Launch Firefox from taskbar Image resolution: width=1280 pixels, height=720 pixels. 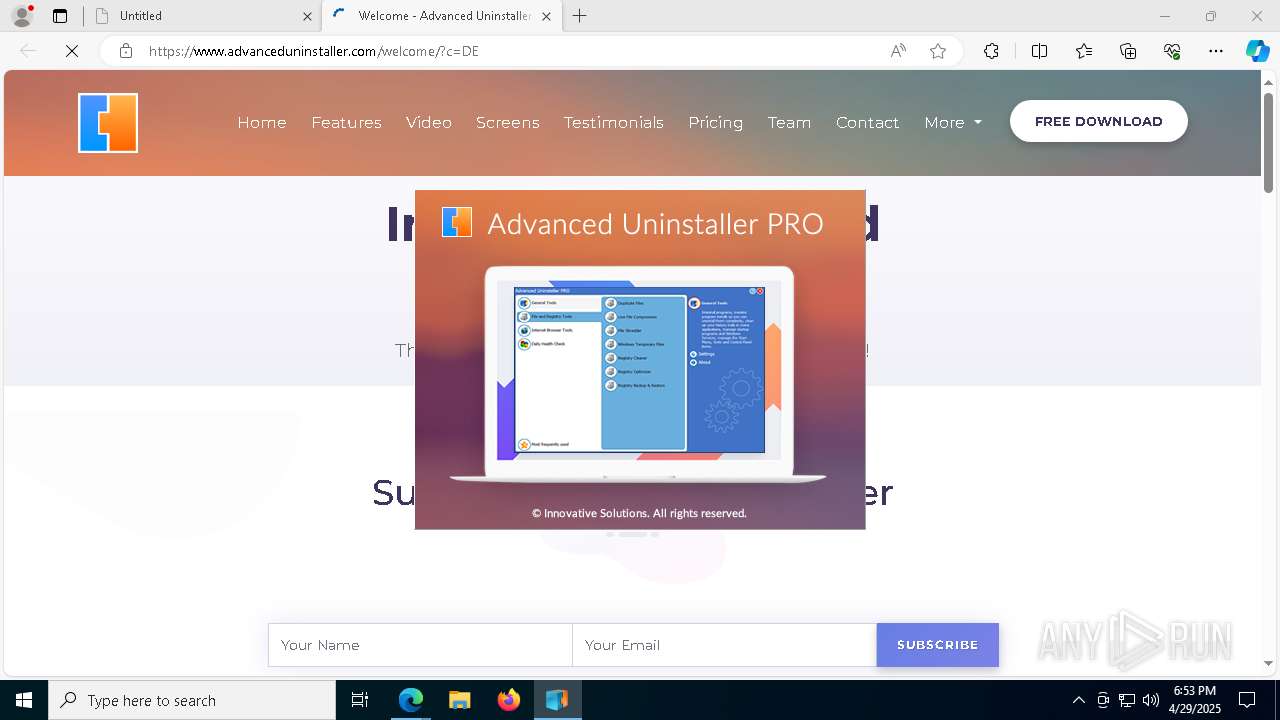[508, 700]
